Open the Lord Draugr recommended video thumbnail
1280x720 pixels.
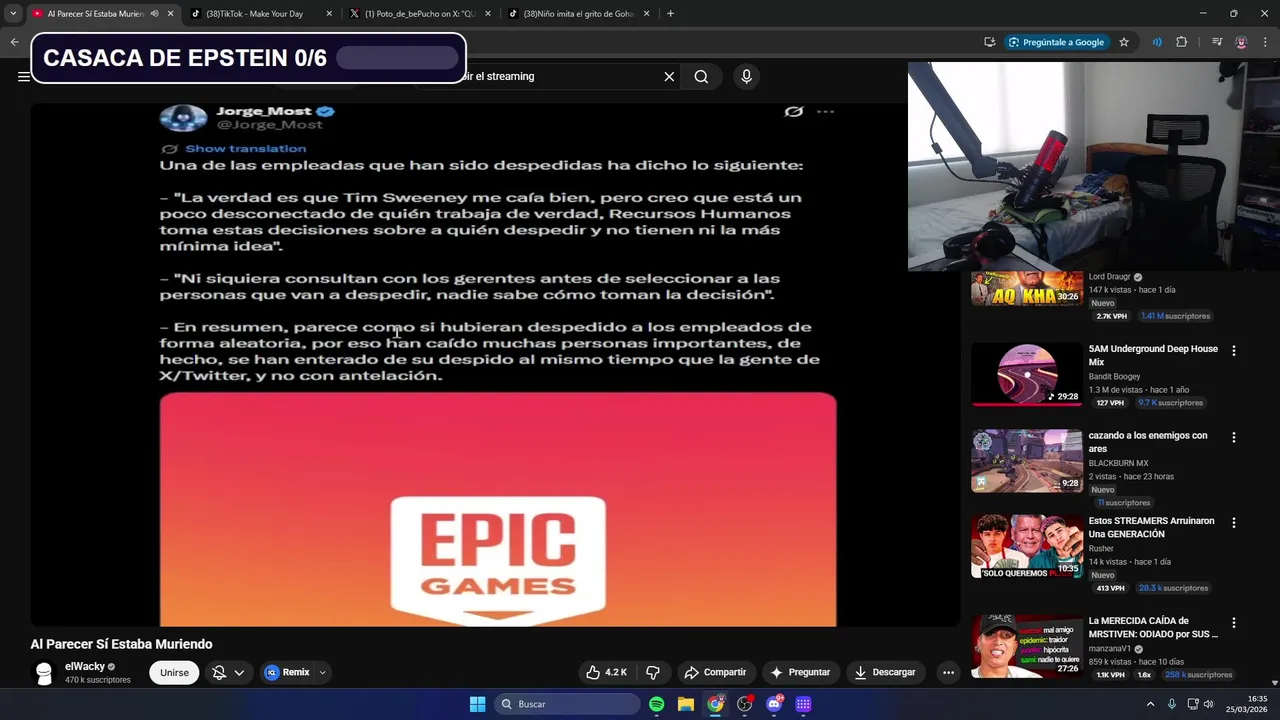[1027, 288]
